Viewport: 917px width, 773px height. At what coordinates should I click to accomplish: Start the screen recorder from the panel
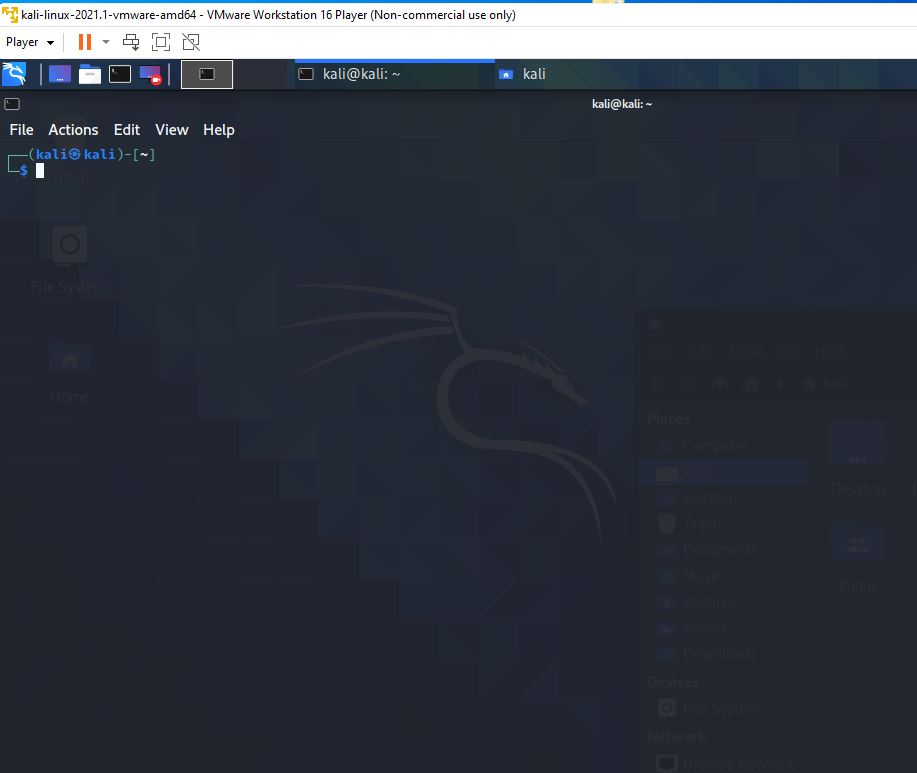(x=148, y=73)
